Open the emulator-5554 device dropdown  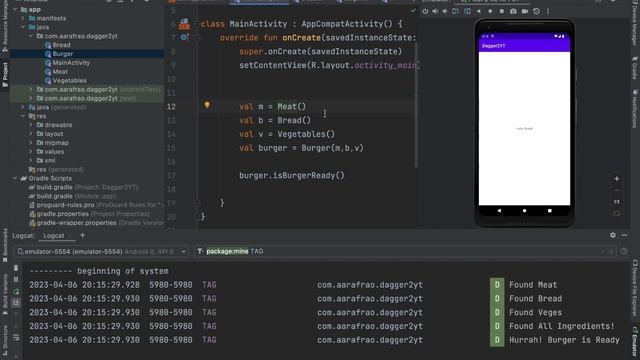(x=102, y=251)
